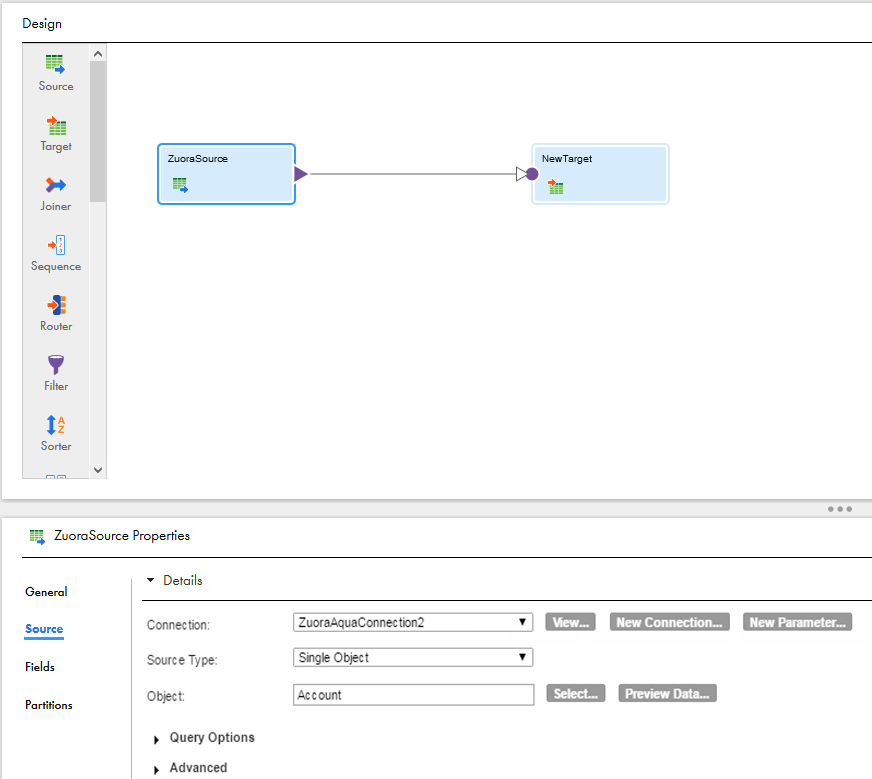Click the Connection: label
The image size is (872, 779).
(179, 625)
